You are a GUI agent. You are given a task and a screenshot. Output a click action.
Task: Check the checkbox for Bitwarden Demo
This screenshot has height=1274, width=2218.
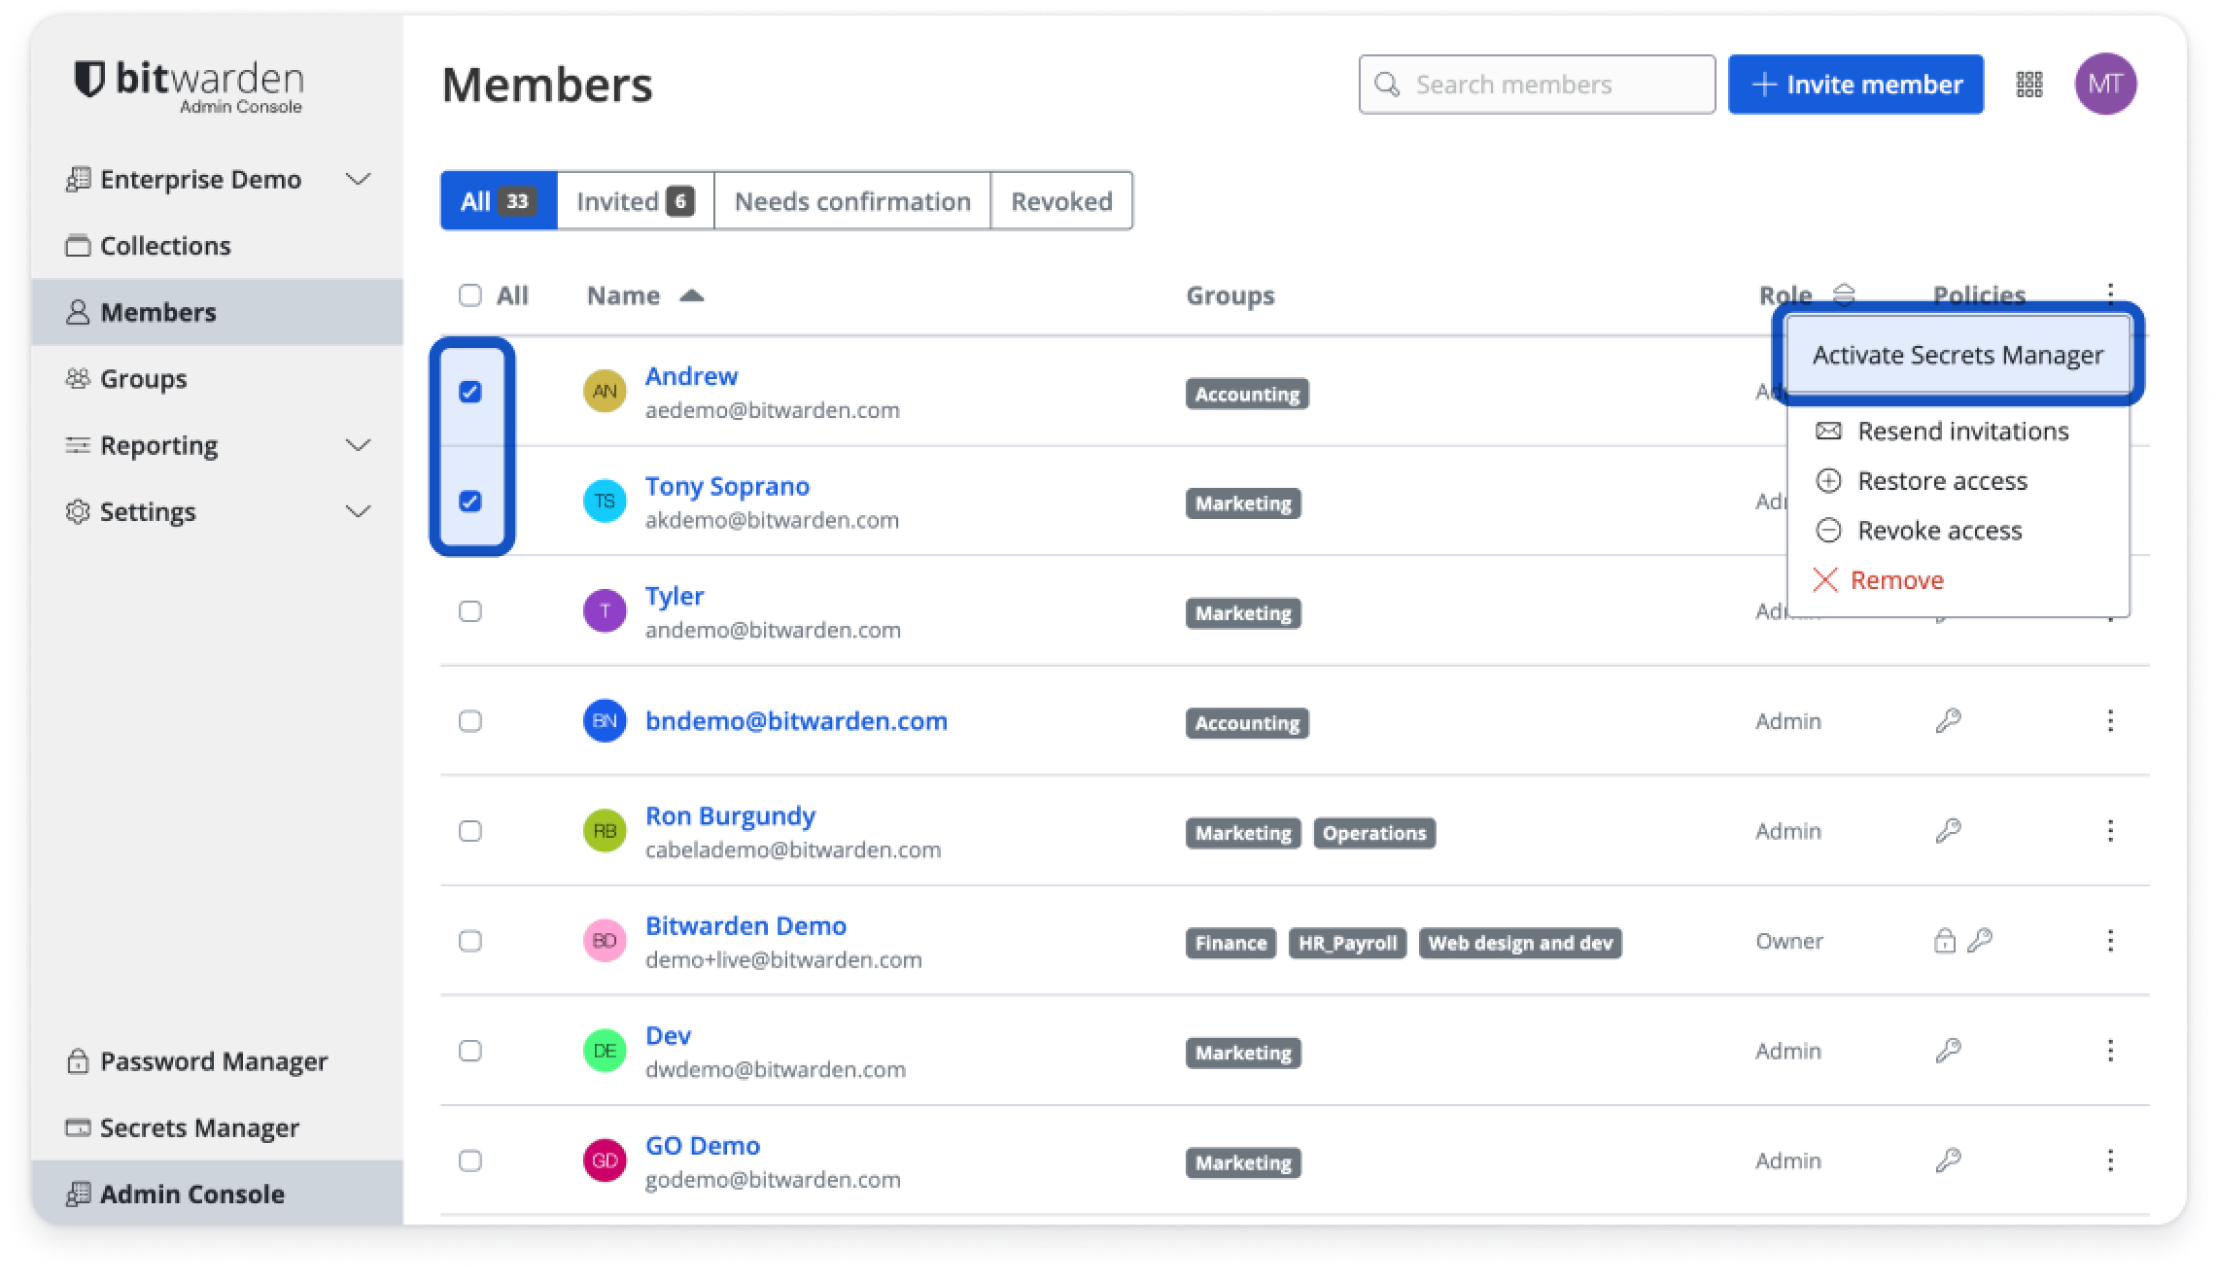click(x=470, y=941)
